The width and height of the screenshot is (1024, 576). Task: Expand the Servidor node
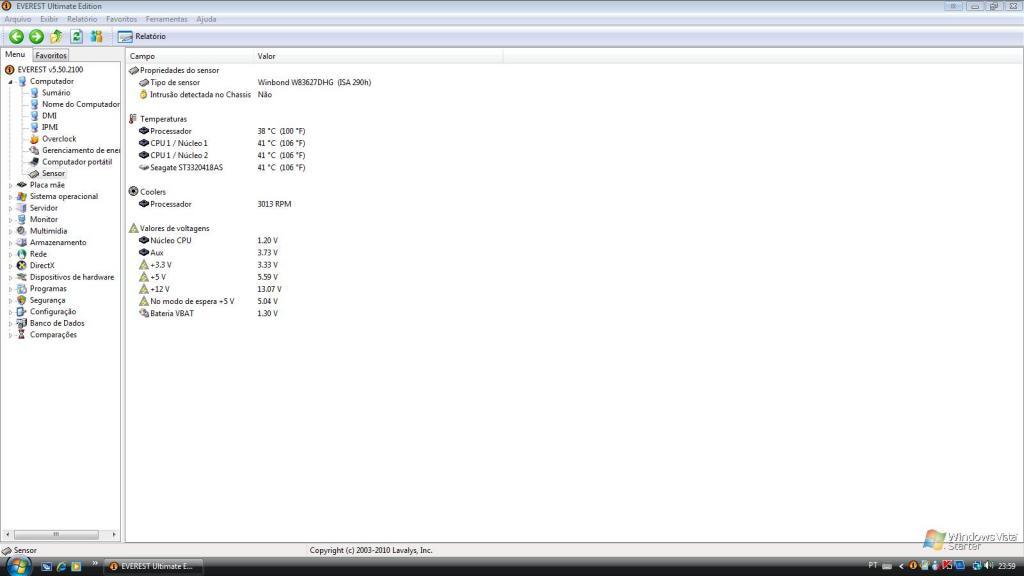point(10,208)
